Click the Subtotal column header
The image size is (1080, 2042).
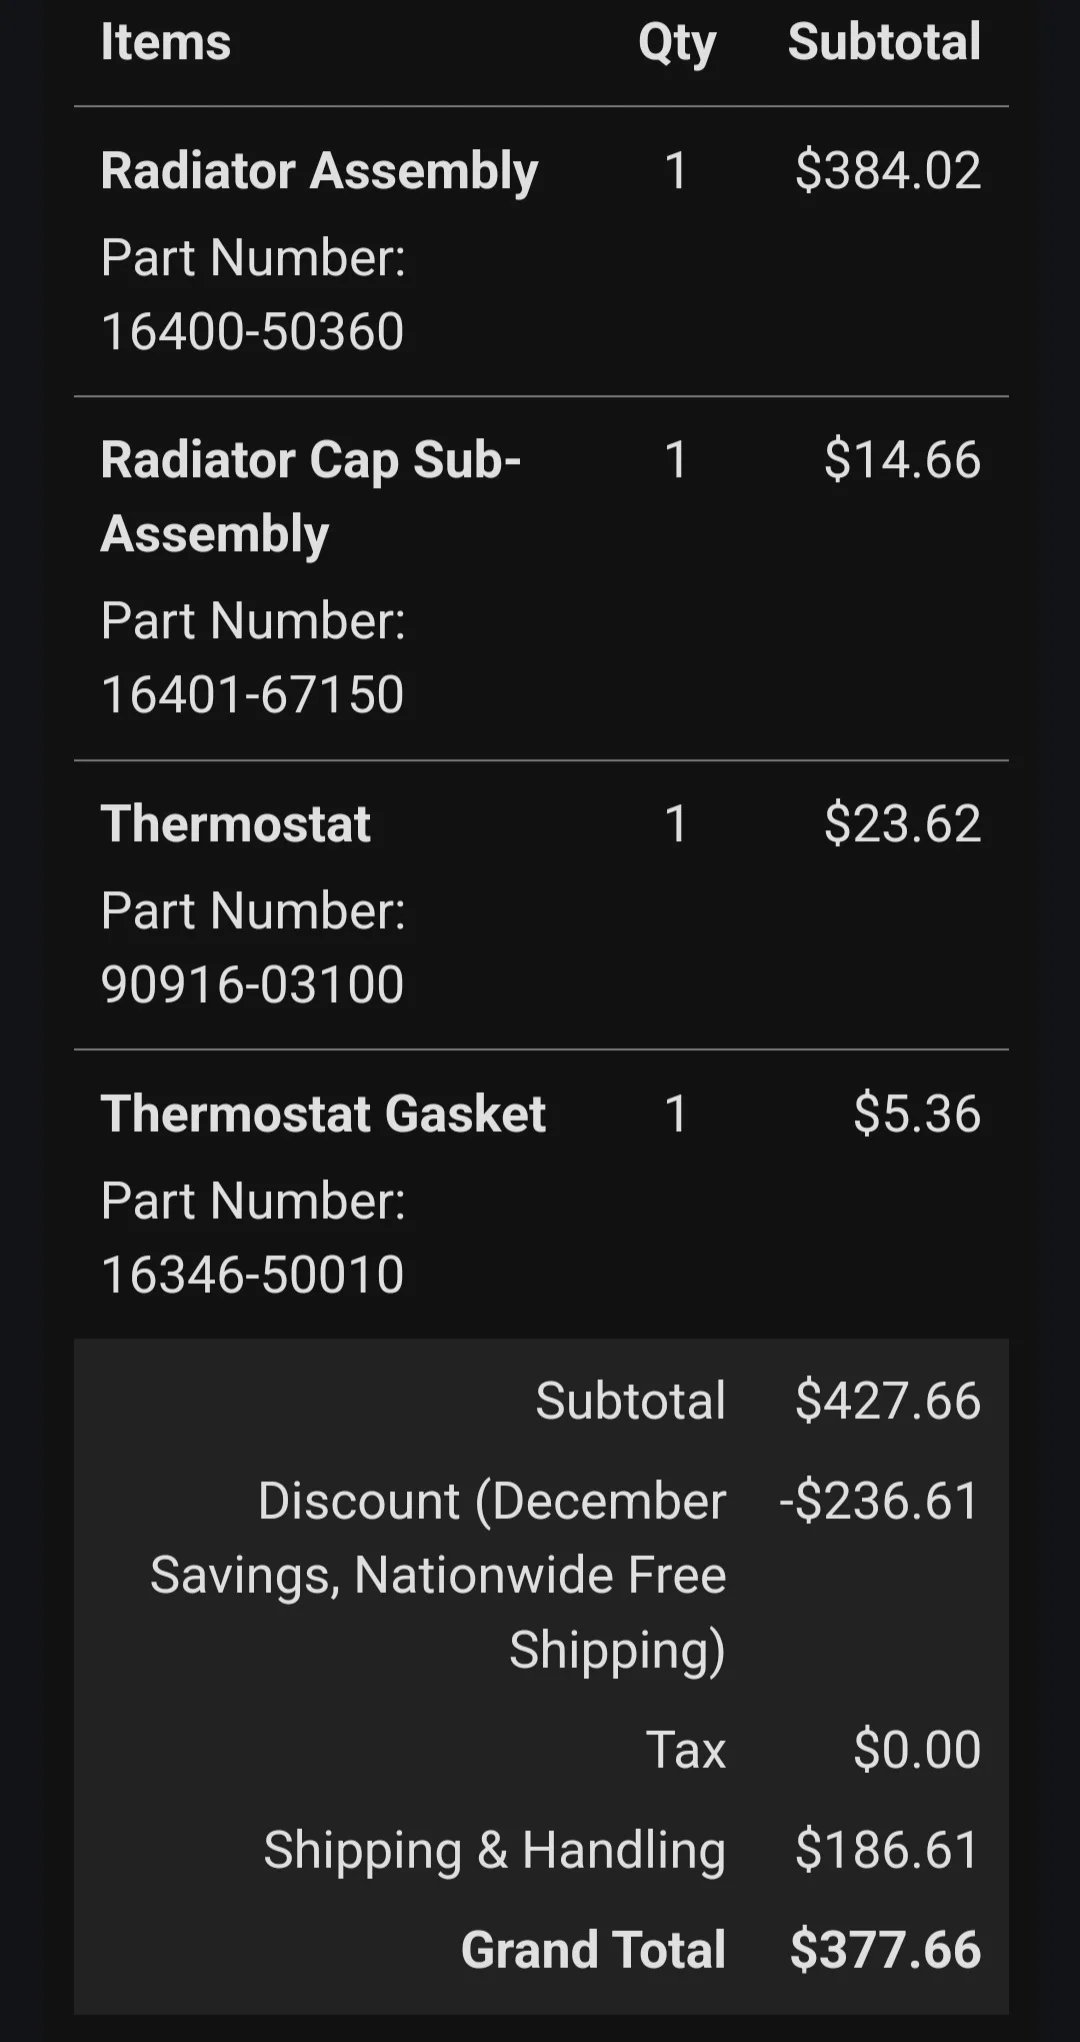click(x=884, y=42)
